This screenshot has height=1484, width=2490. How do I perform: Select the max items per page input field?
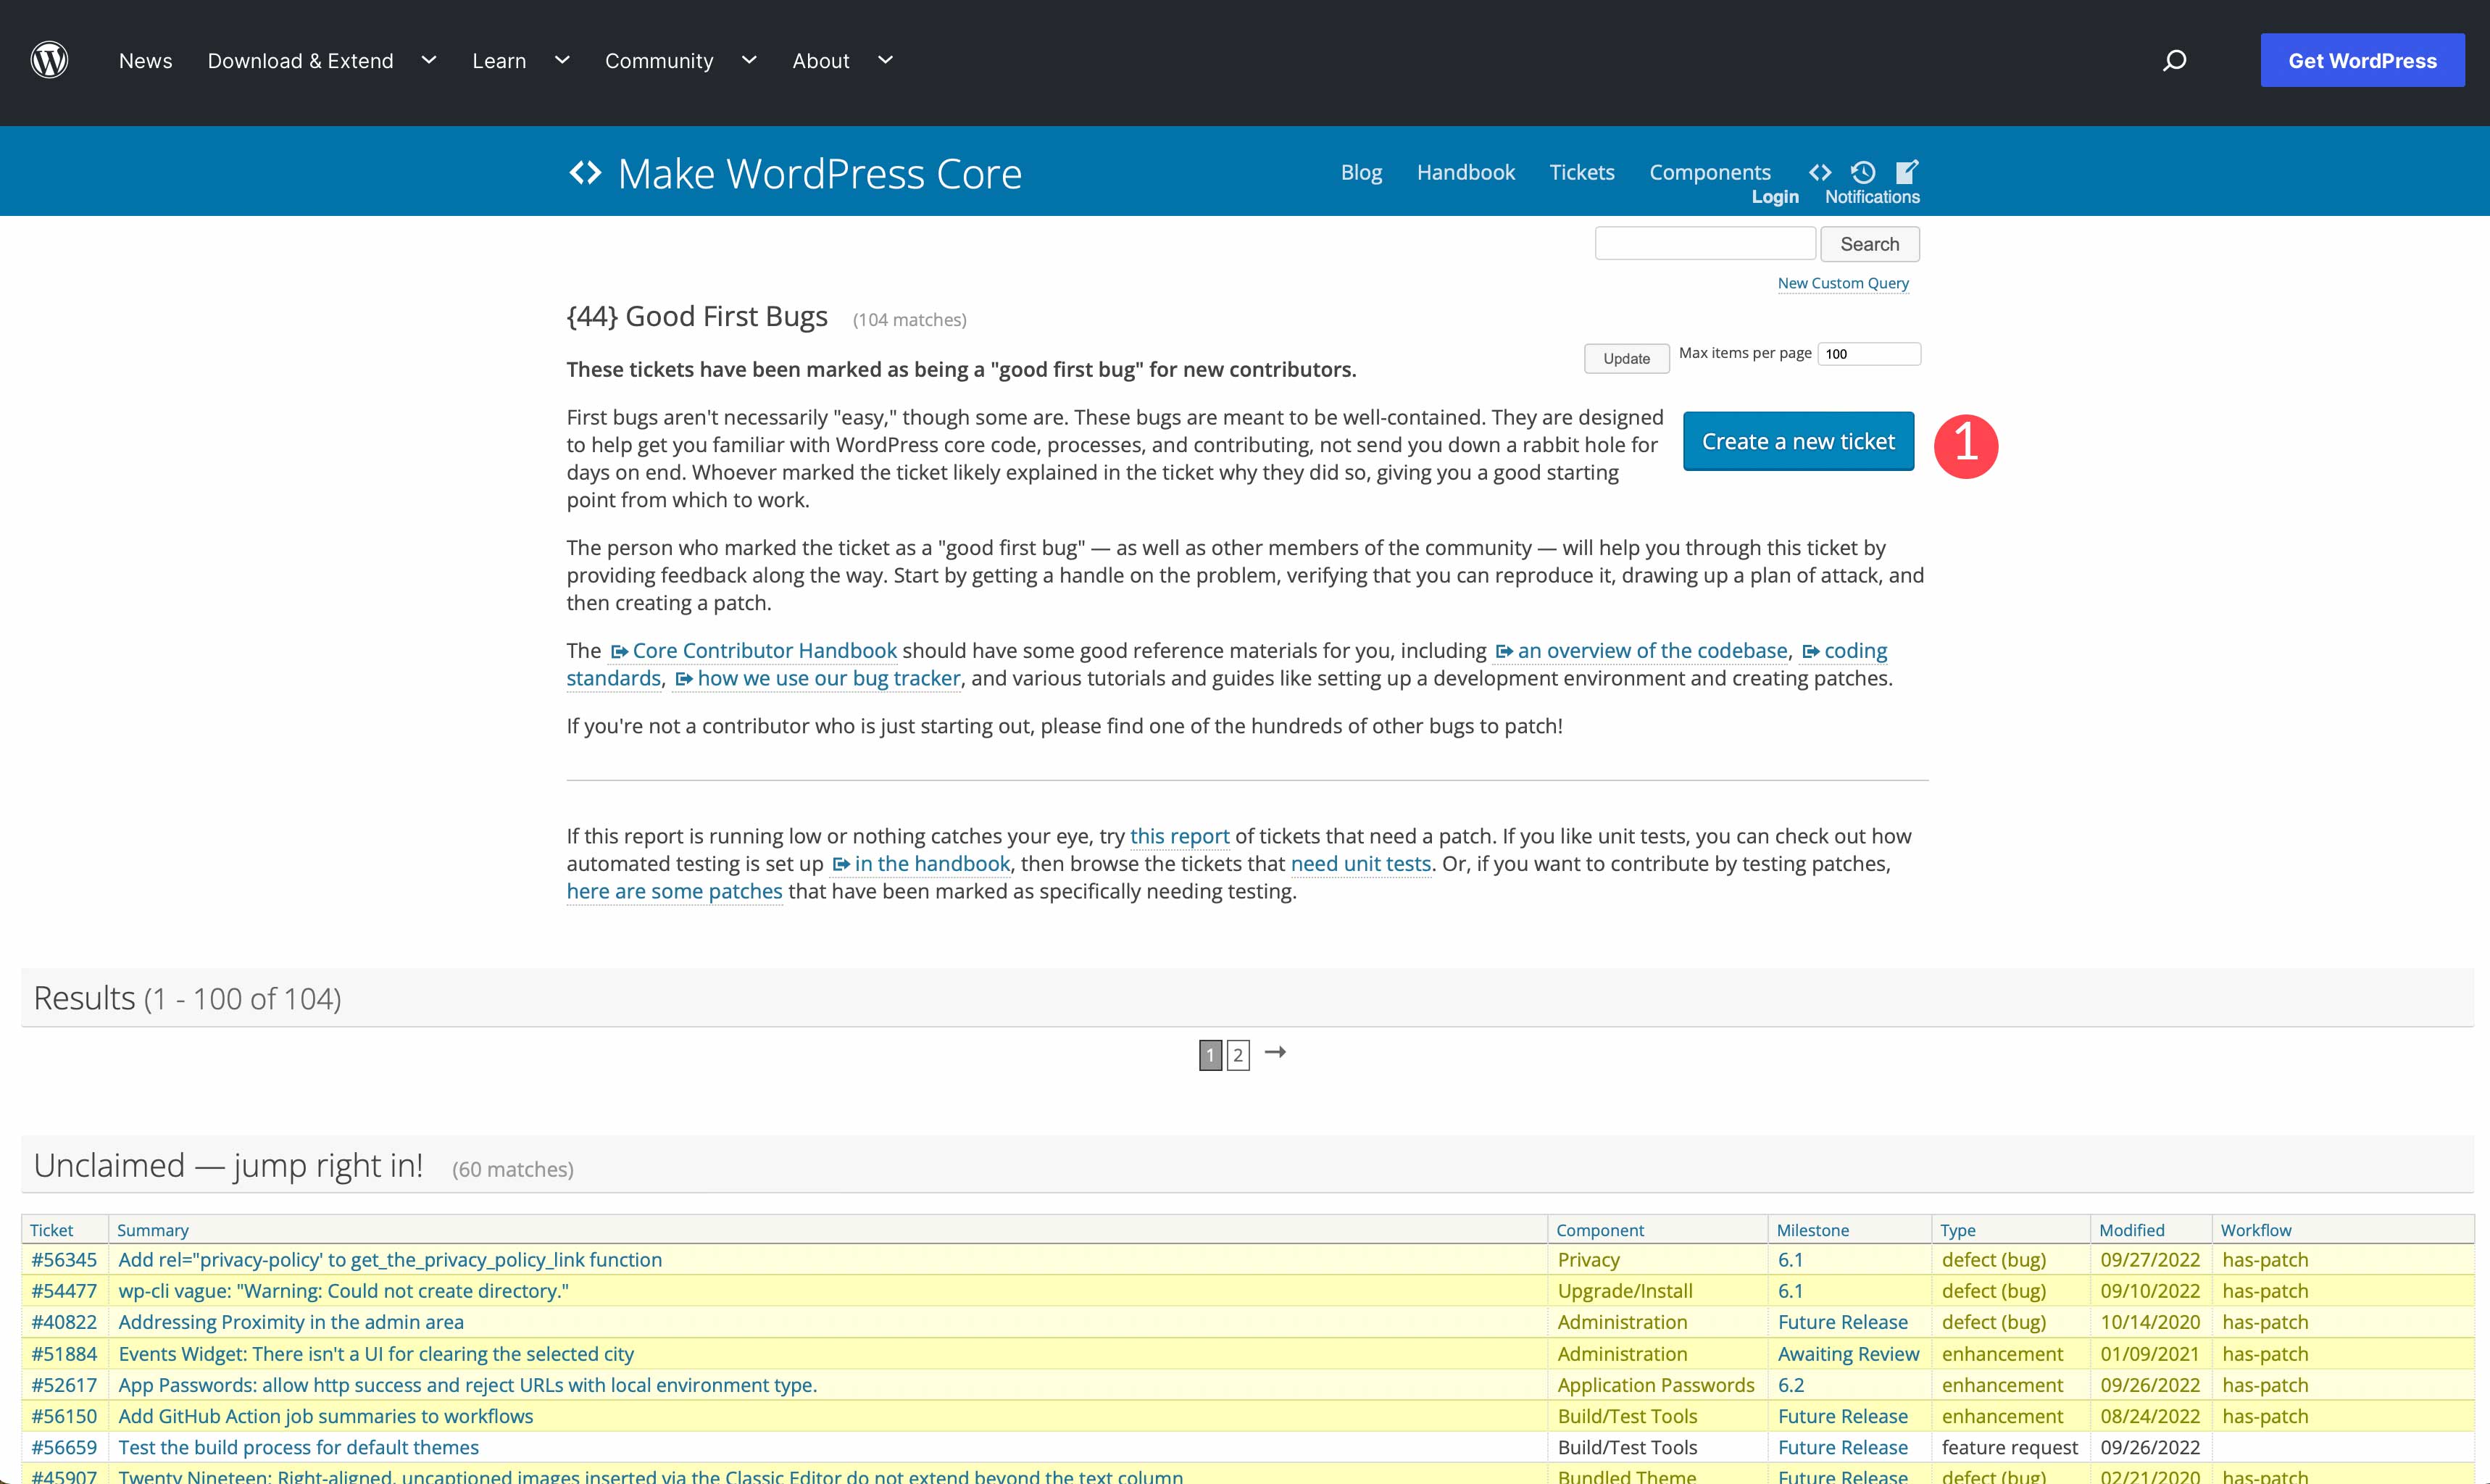coord(1870,354)
